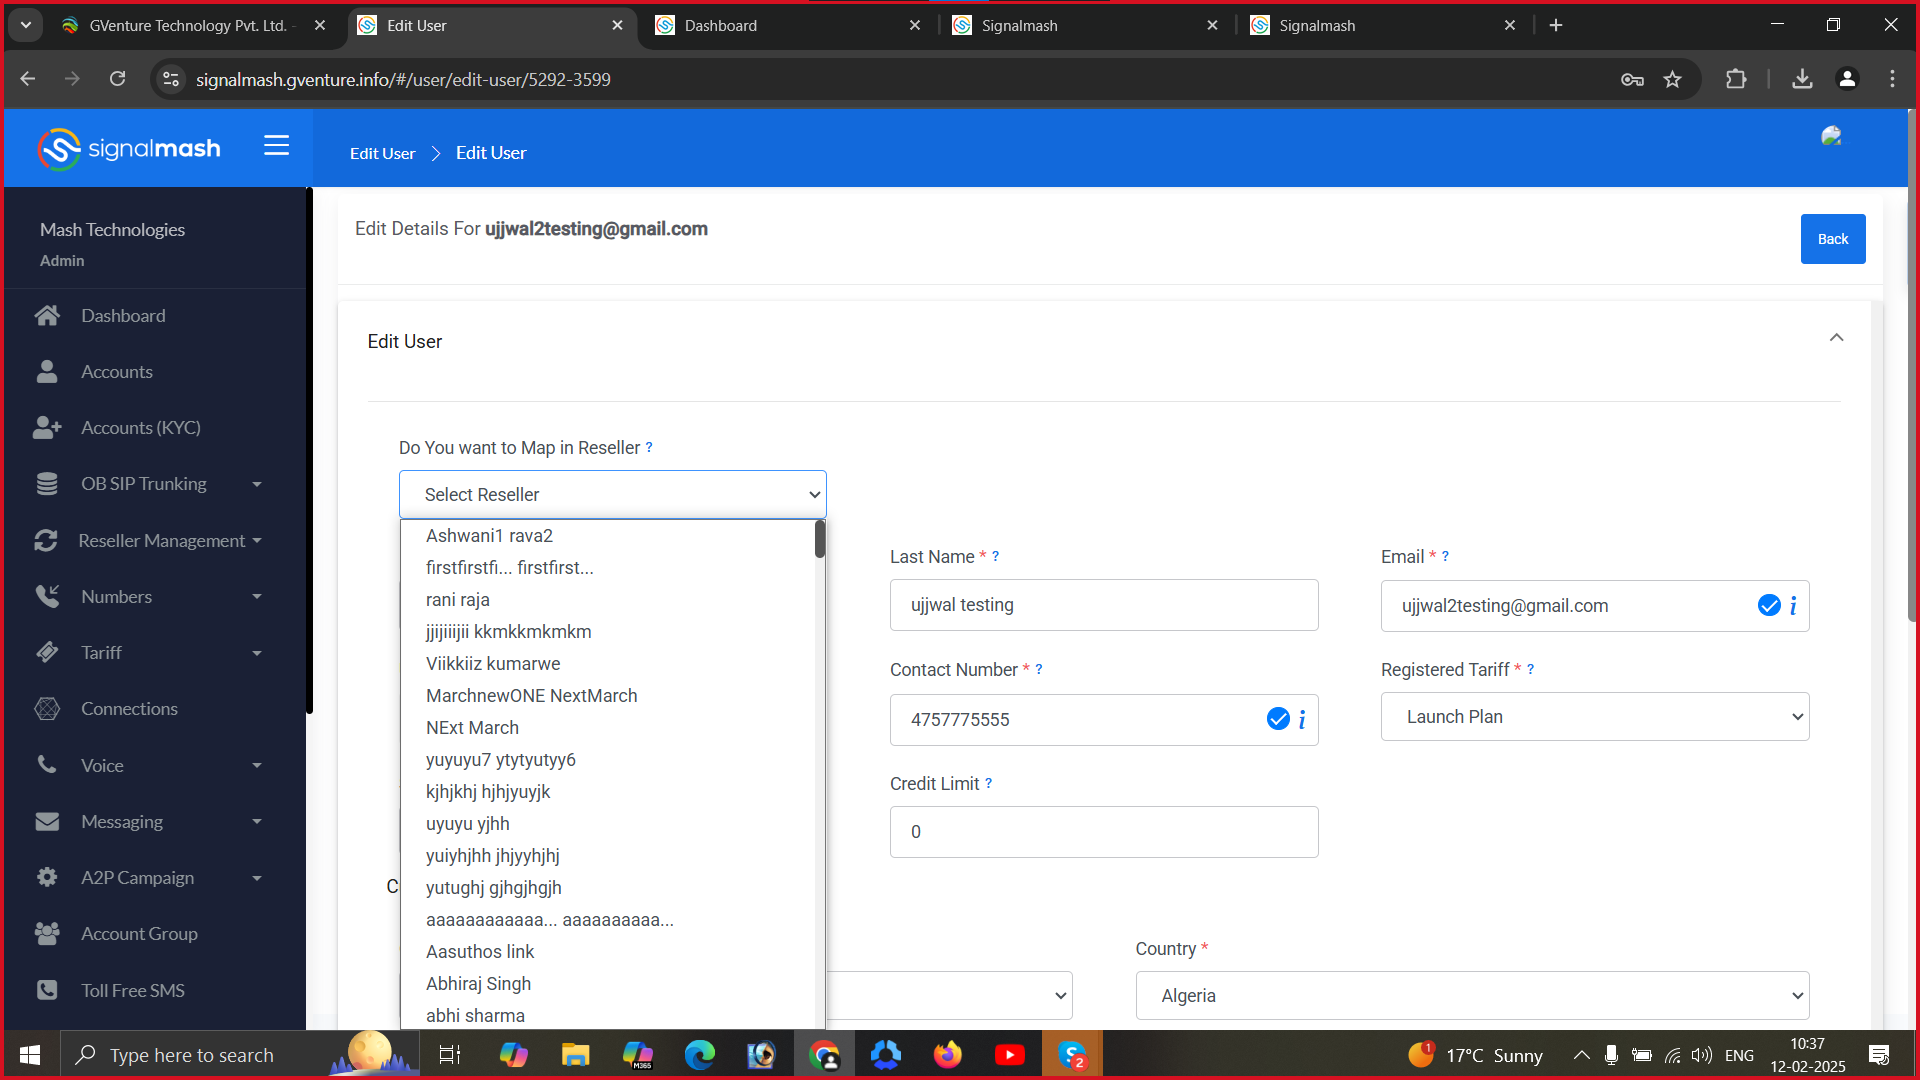Screen dimensions: 1920x1080
Task: Select 'Abhiraj Singh' reseller option
Action: [478, 984]
